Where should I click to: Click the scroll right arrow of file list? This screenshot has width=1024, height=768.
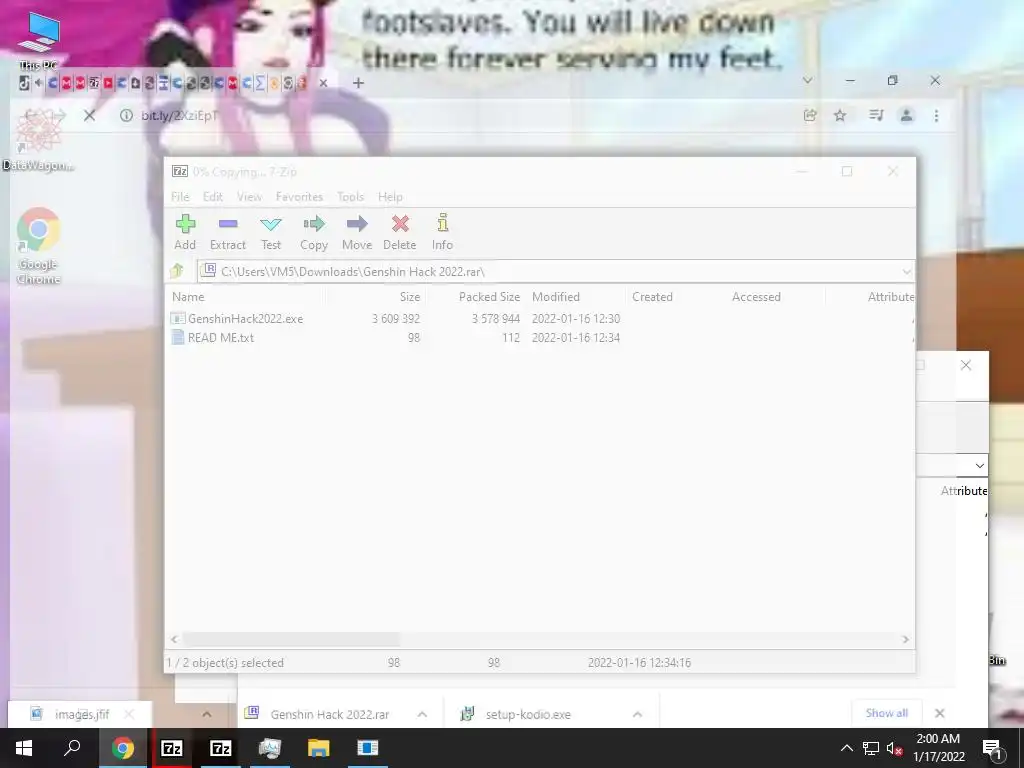[x=905, y=639]
